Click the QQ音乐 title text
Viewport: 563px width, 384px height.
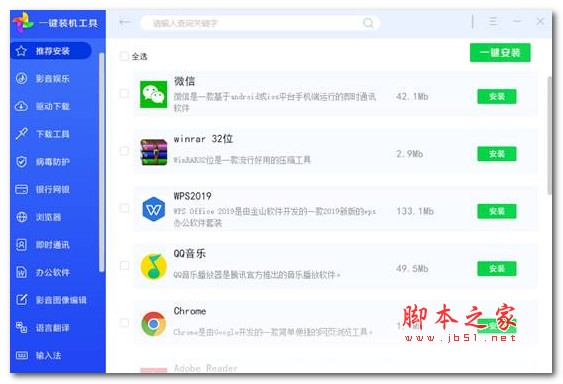(190, 254)
